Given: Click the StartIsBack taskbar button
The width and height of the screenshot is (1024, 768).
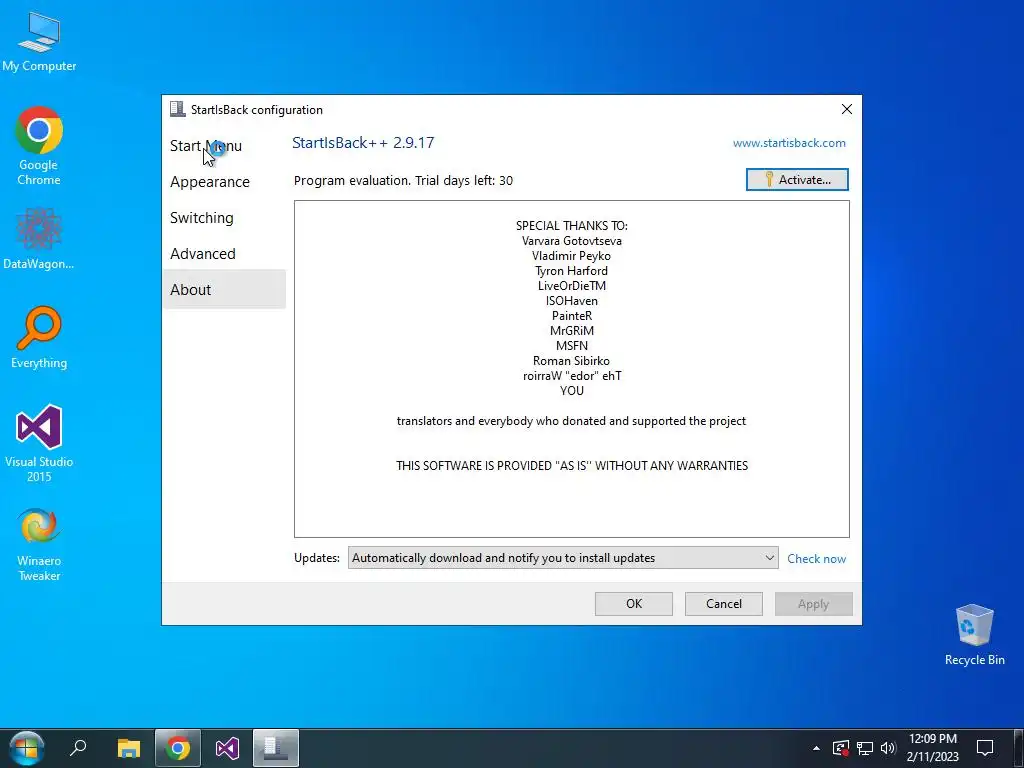Looking at the screenshot, I should [x=275, y=748].
